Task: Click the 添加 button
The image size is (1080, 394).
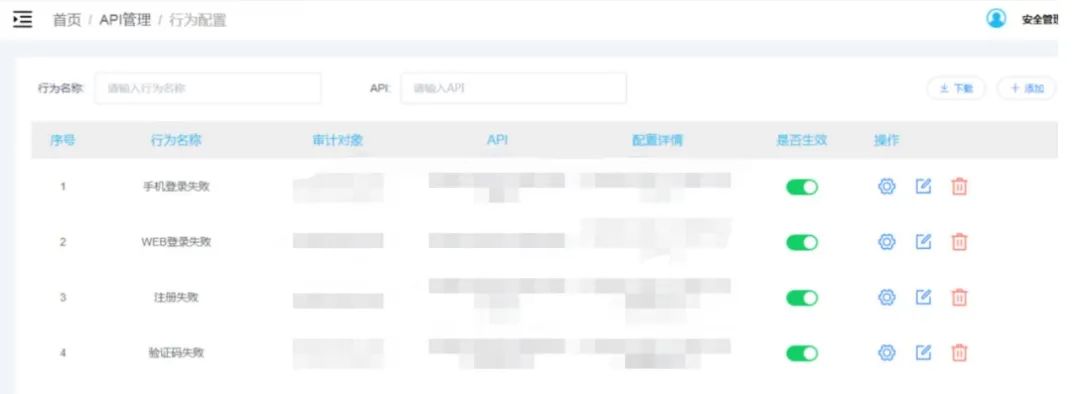Action: pyautogui.click(x=1026, y=88)
